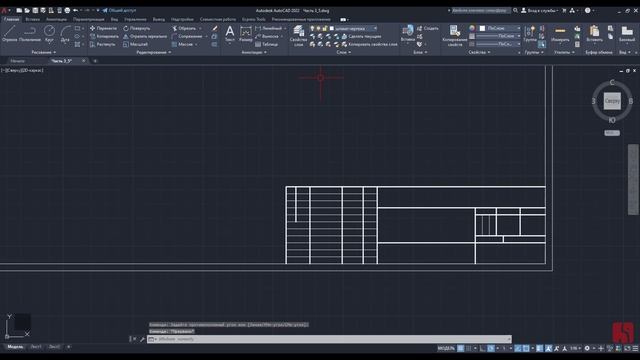This screenshot has width=640, height=360.
Task: Click the Повернуть (Rotate) tool
Action: [137, 28]
